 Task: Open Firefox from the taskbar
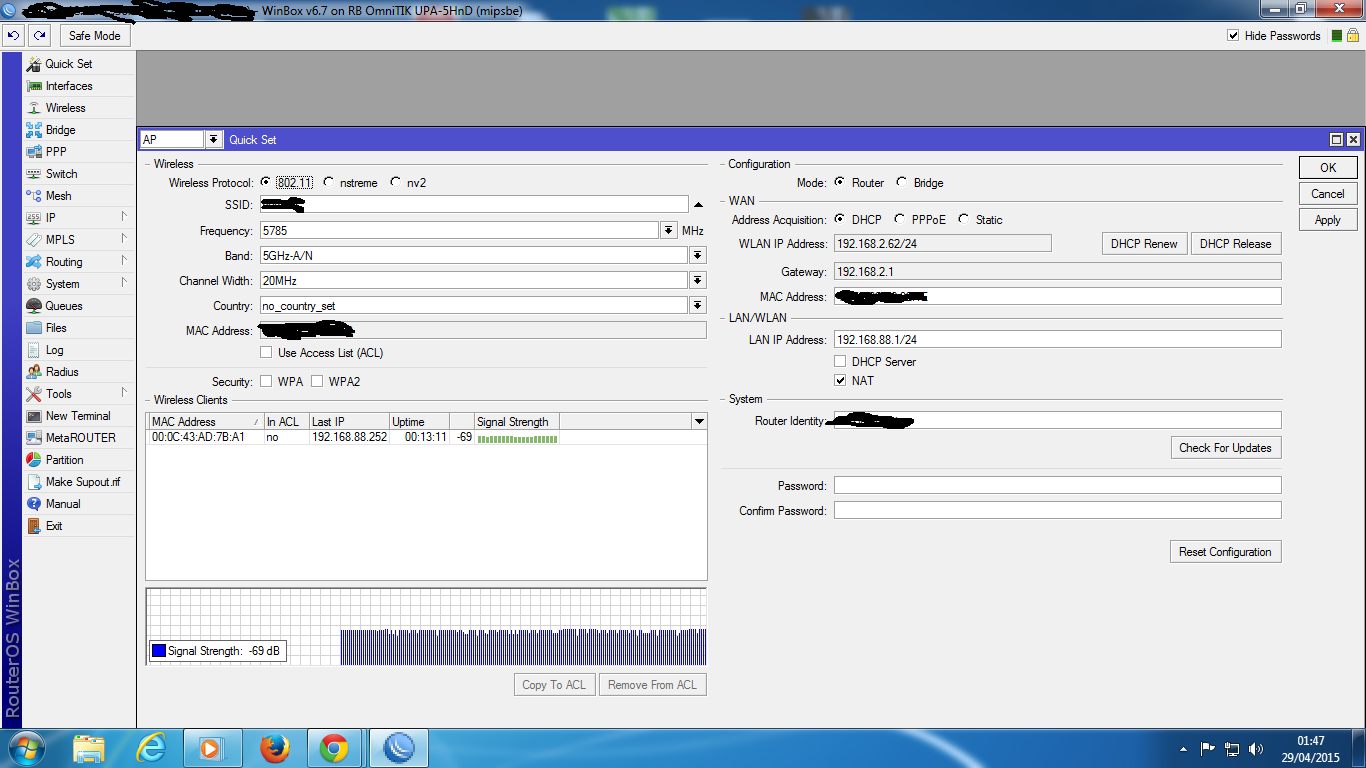[274, 748]
